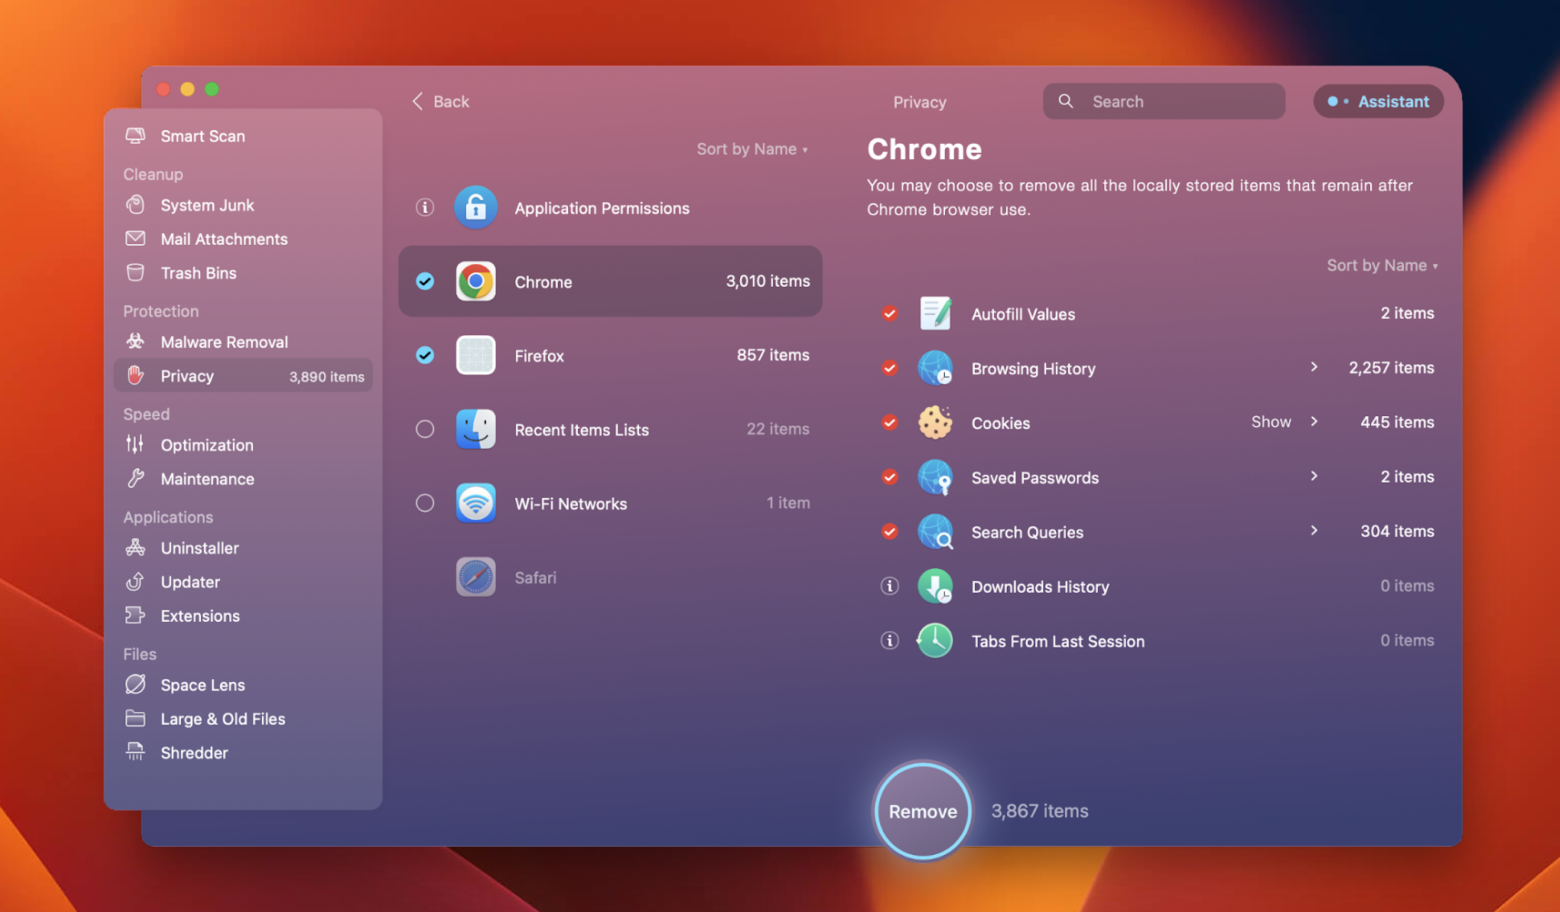Go Back to previous screen
Image resolution: width=1560 pixels, height=912 pixels.
click(440, 101)
